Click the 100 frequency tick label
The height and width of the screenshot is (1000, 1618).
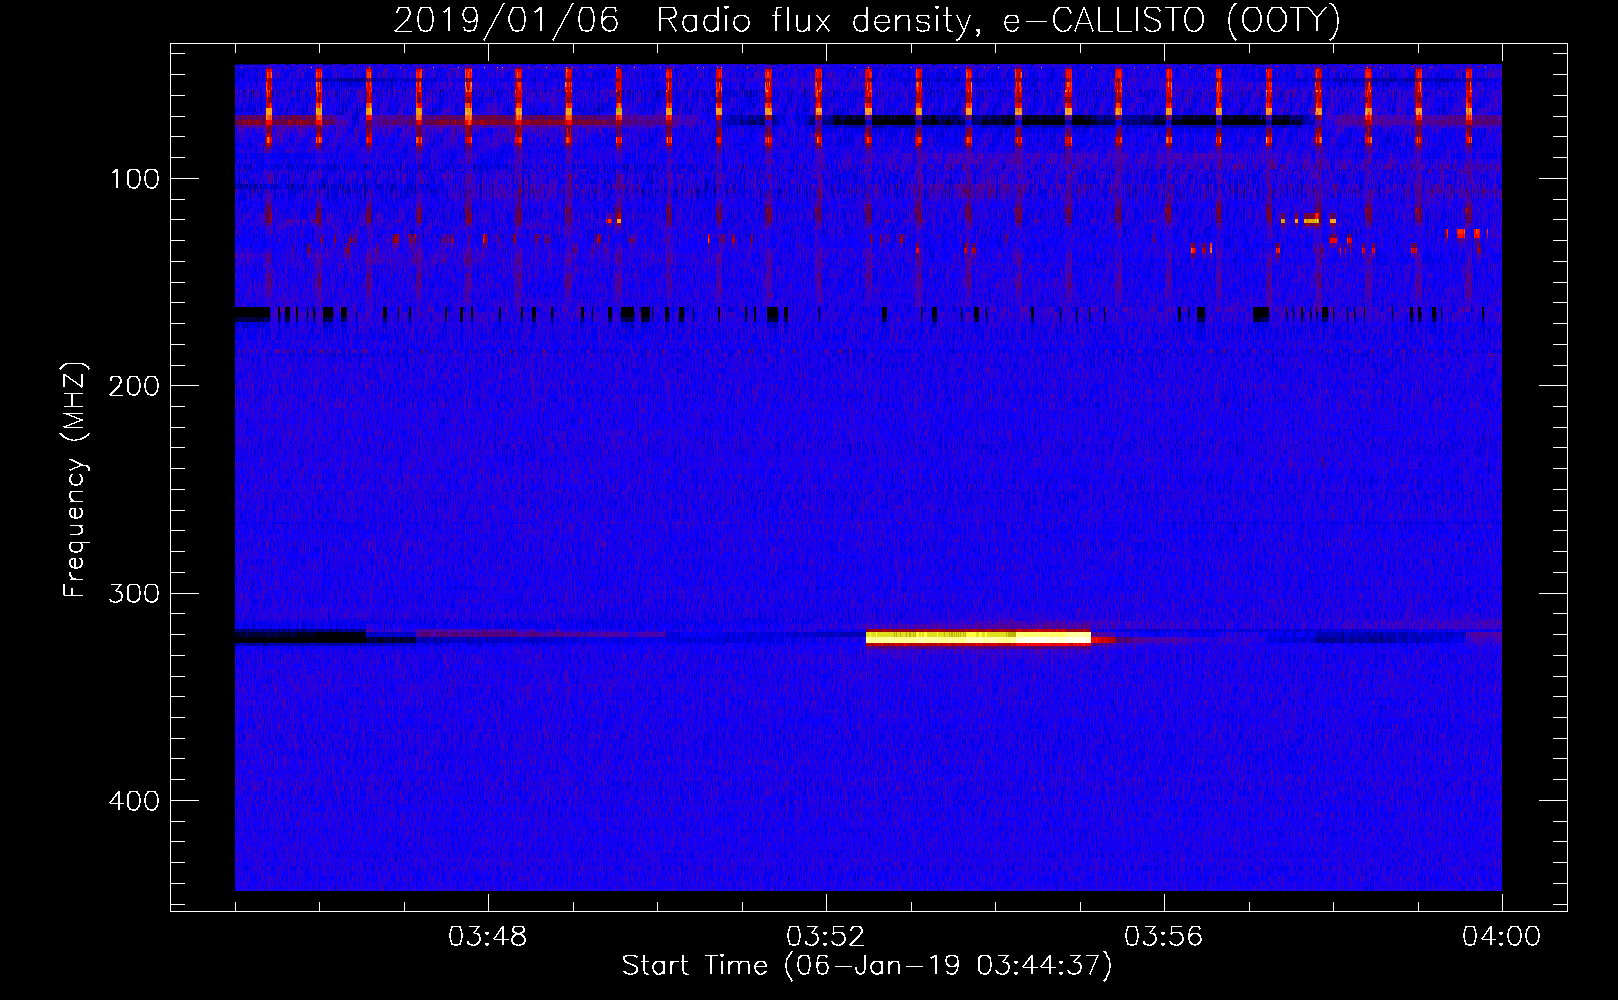135,180
